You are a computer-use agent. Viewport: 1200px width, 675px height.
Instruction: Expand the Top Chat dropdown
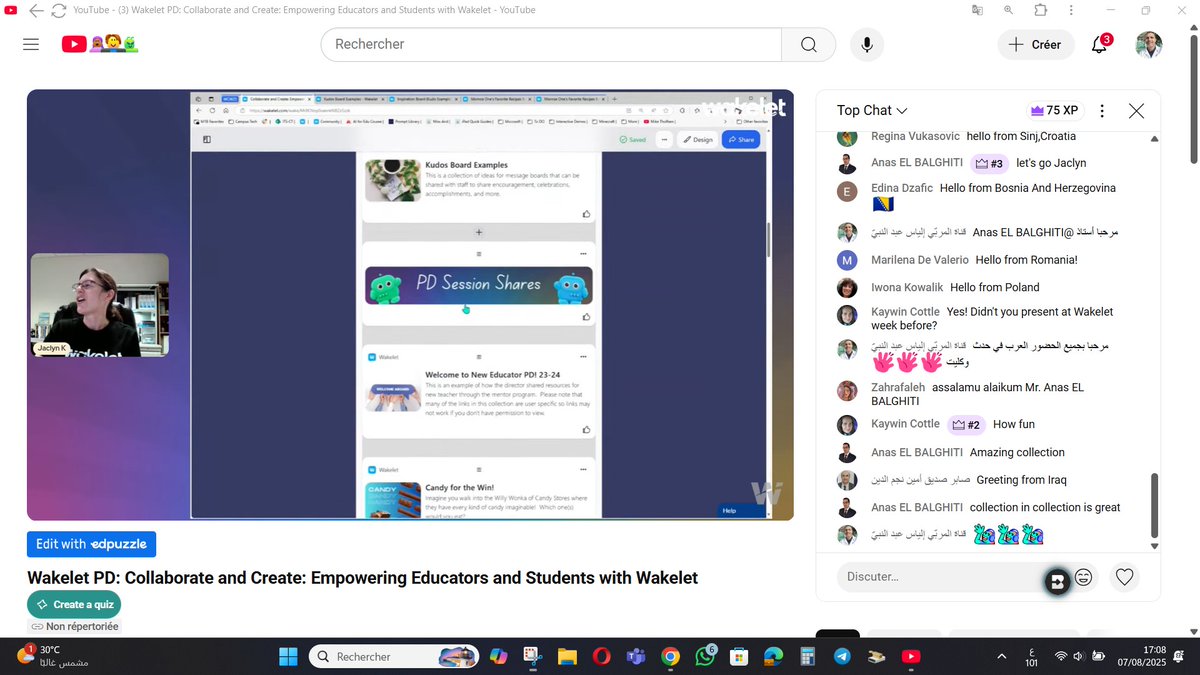click(872, 111)
